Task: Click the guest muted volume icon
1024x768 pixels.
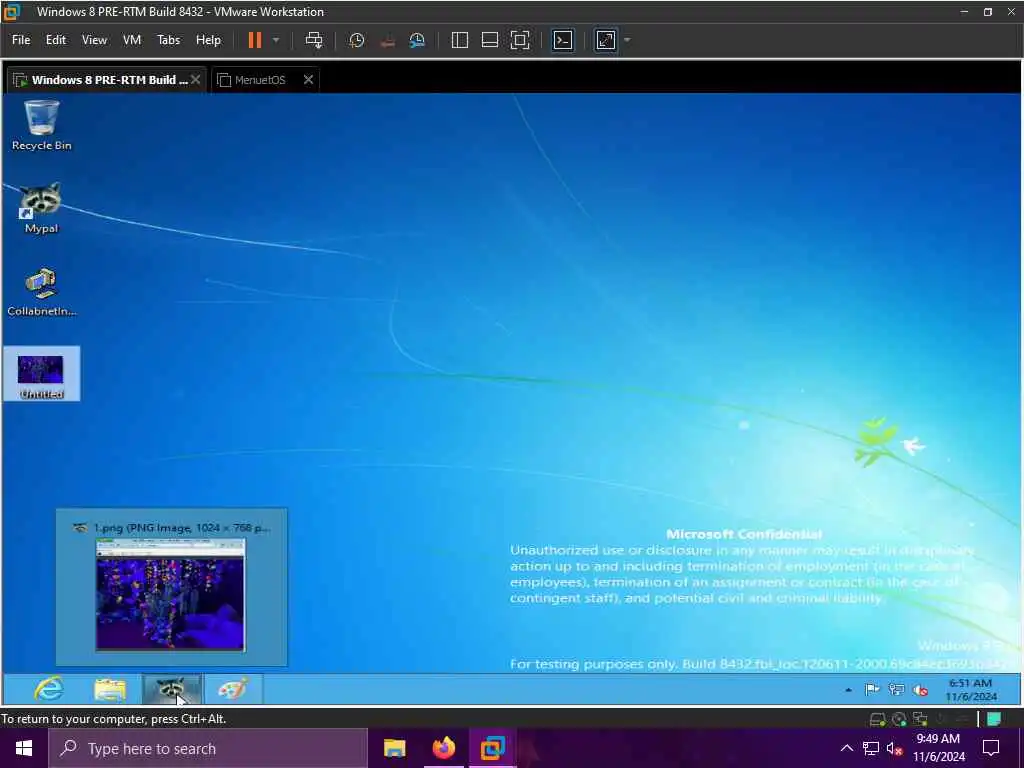Action: click(921, 690)
